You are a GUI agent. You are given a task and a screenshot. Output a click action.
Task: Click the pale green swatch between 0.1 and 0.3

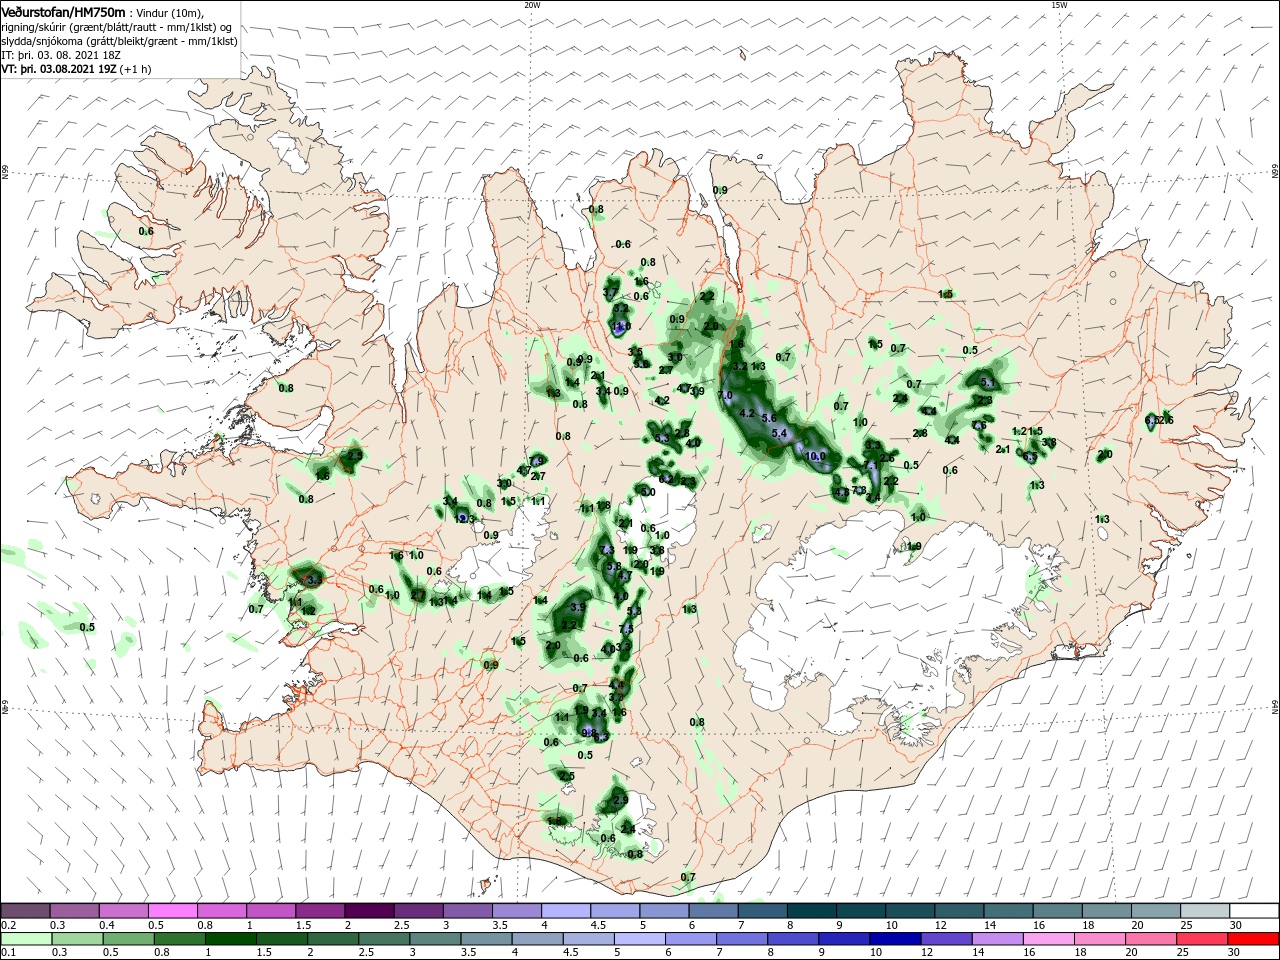tap(25, 938)
